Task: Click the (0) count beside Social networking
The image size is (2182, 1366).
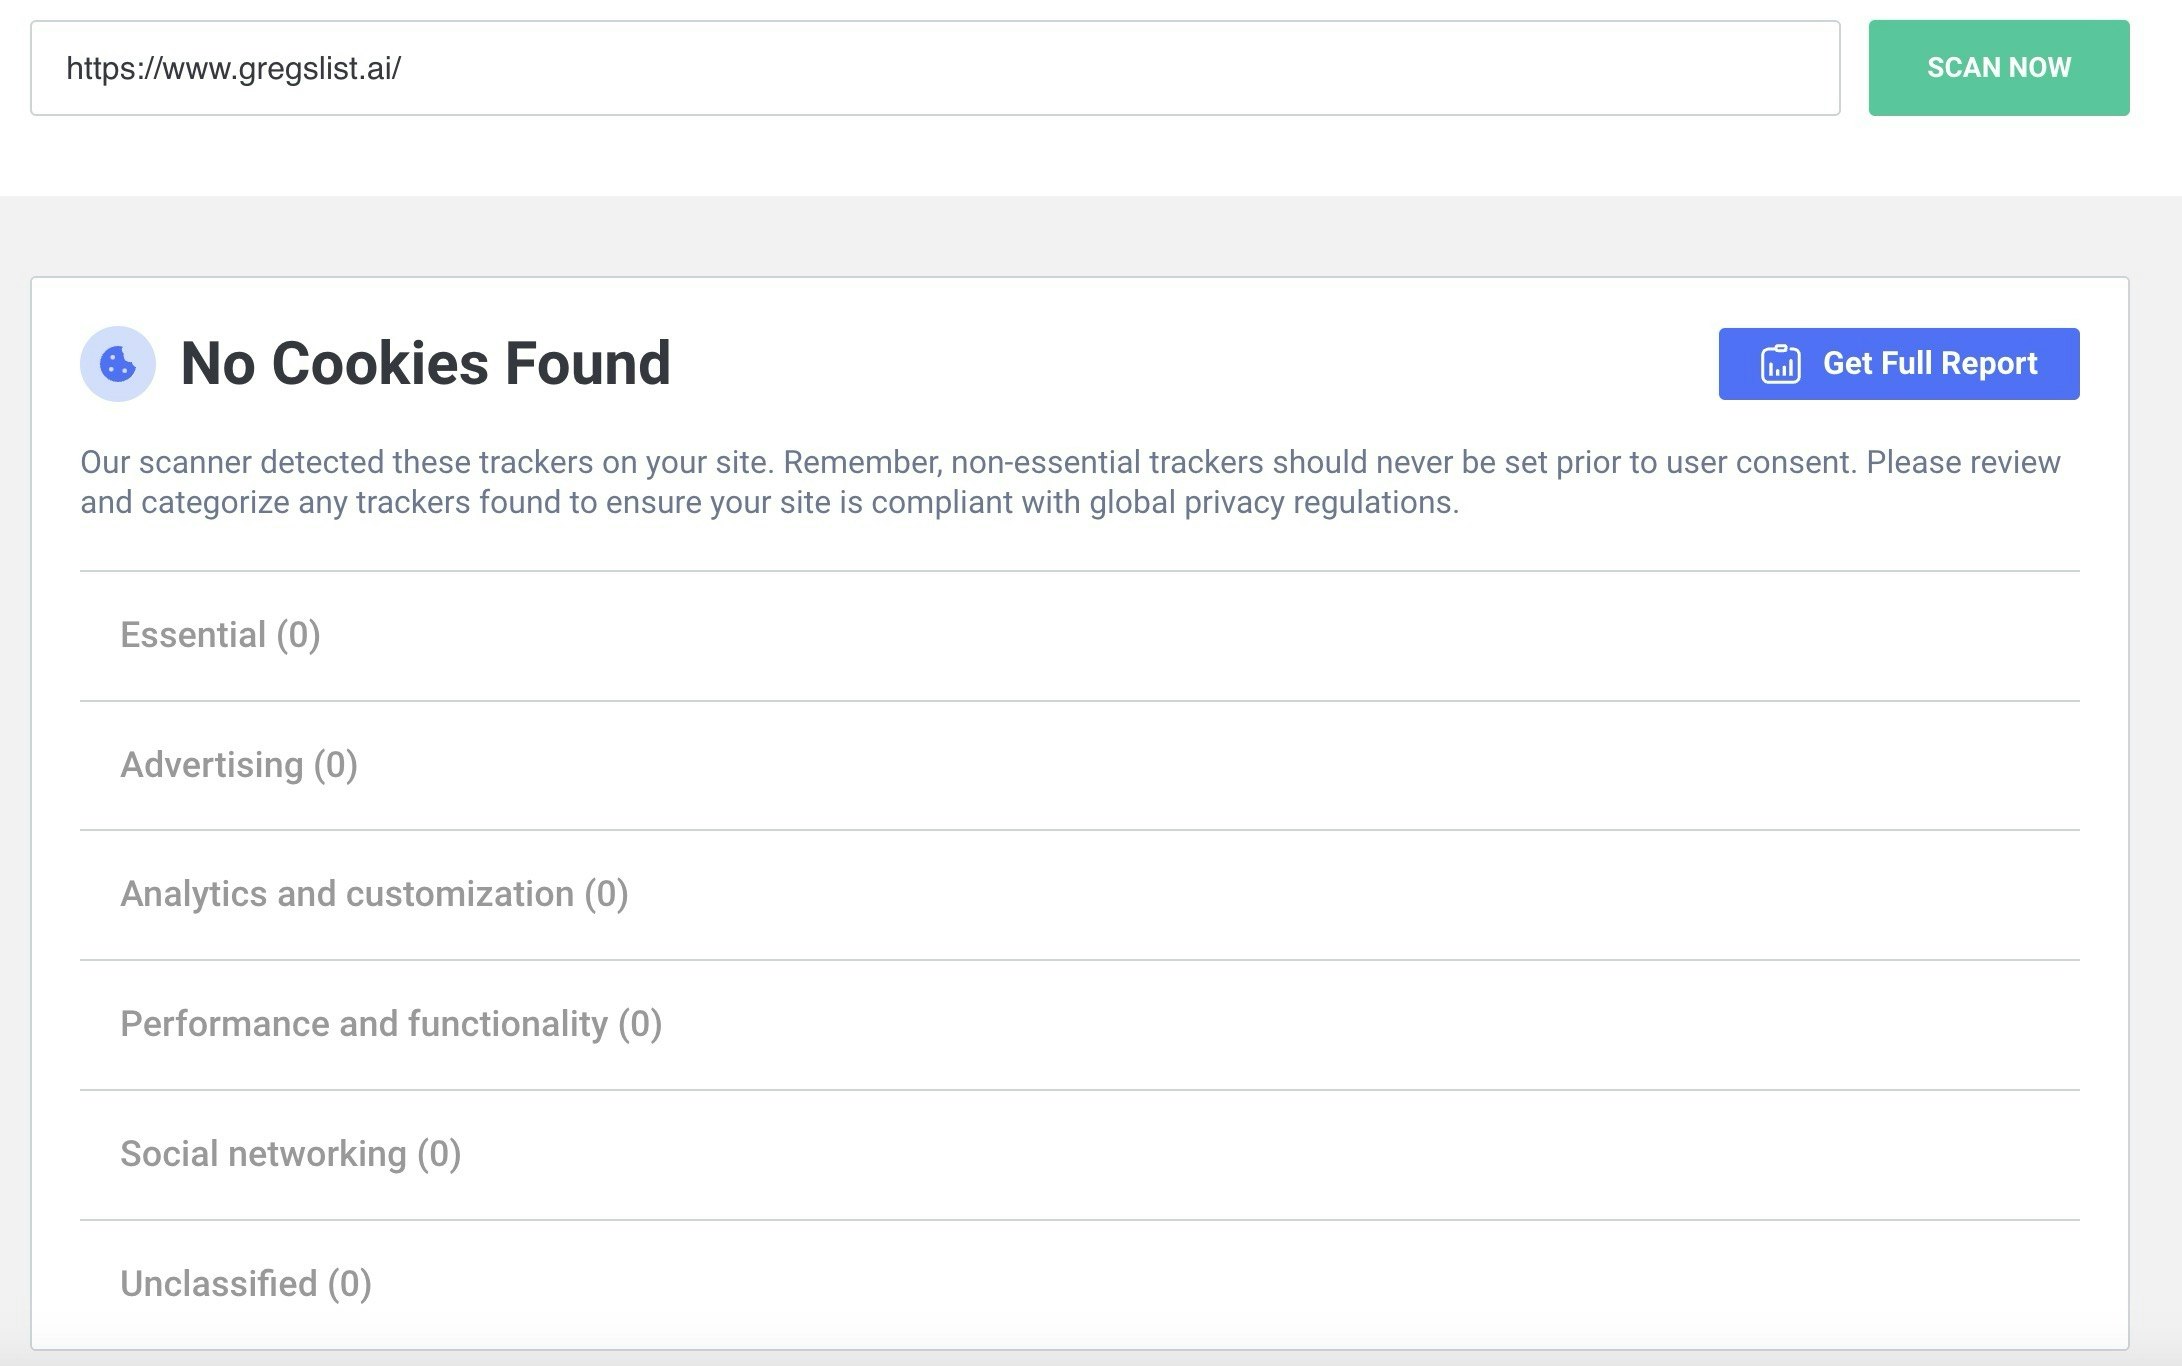Action: click(438, 1154)
